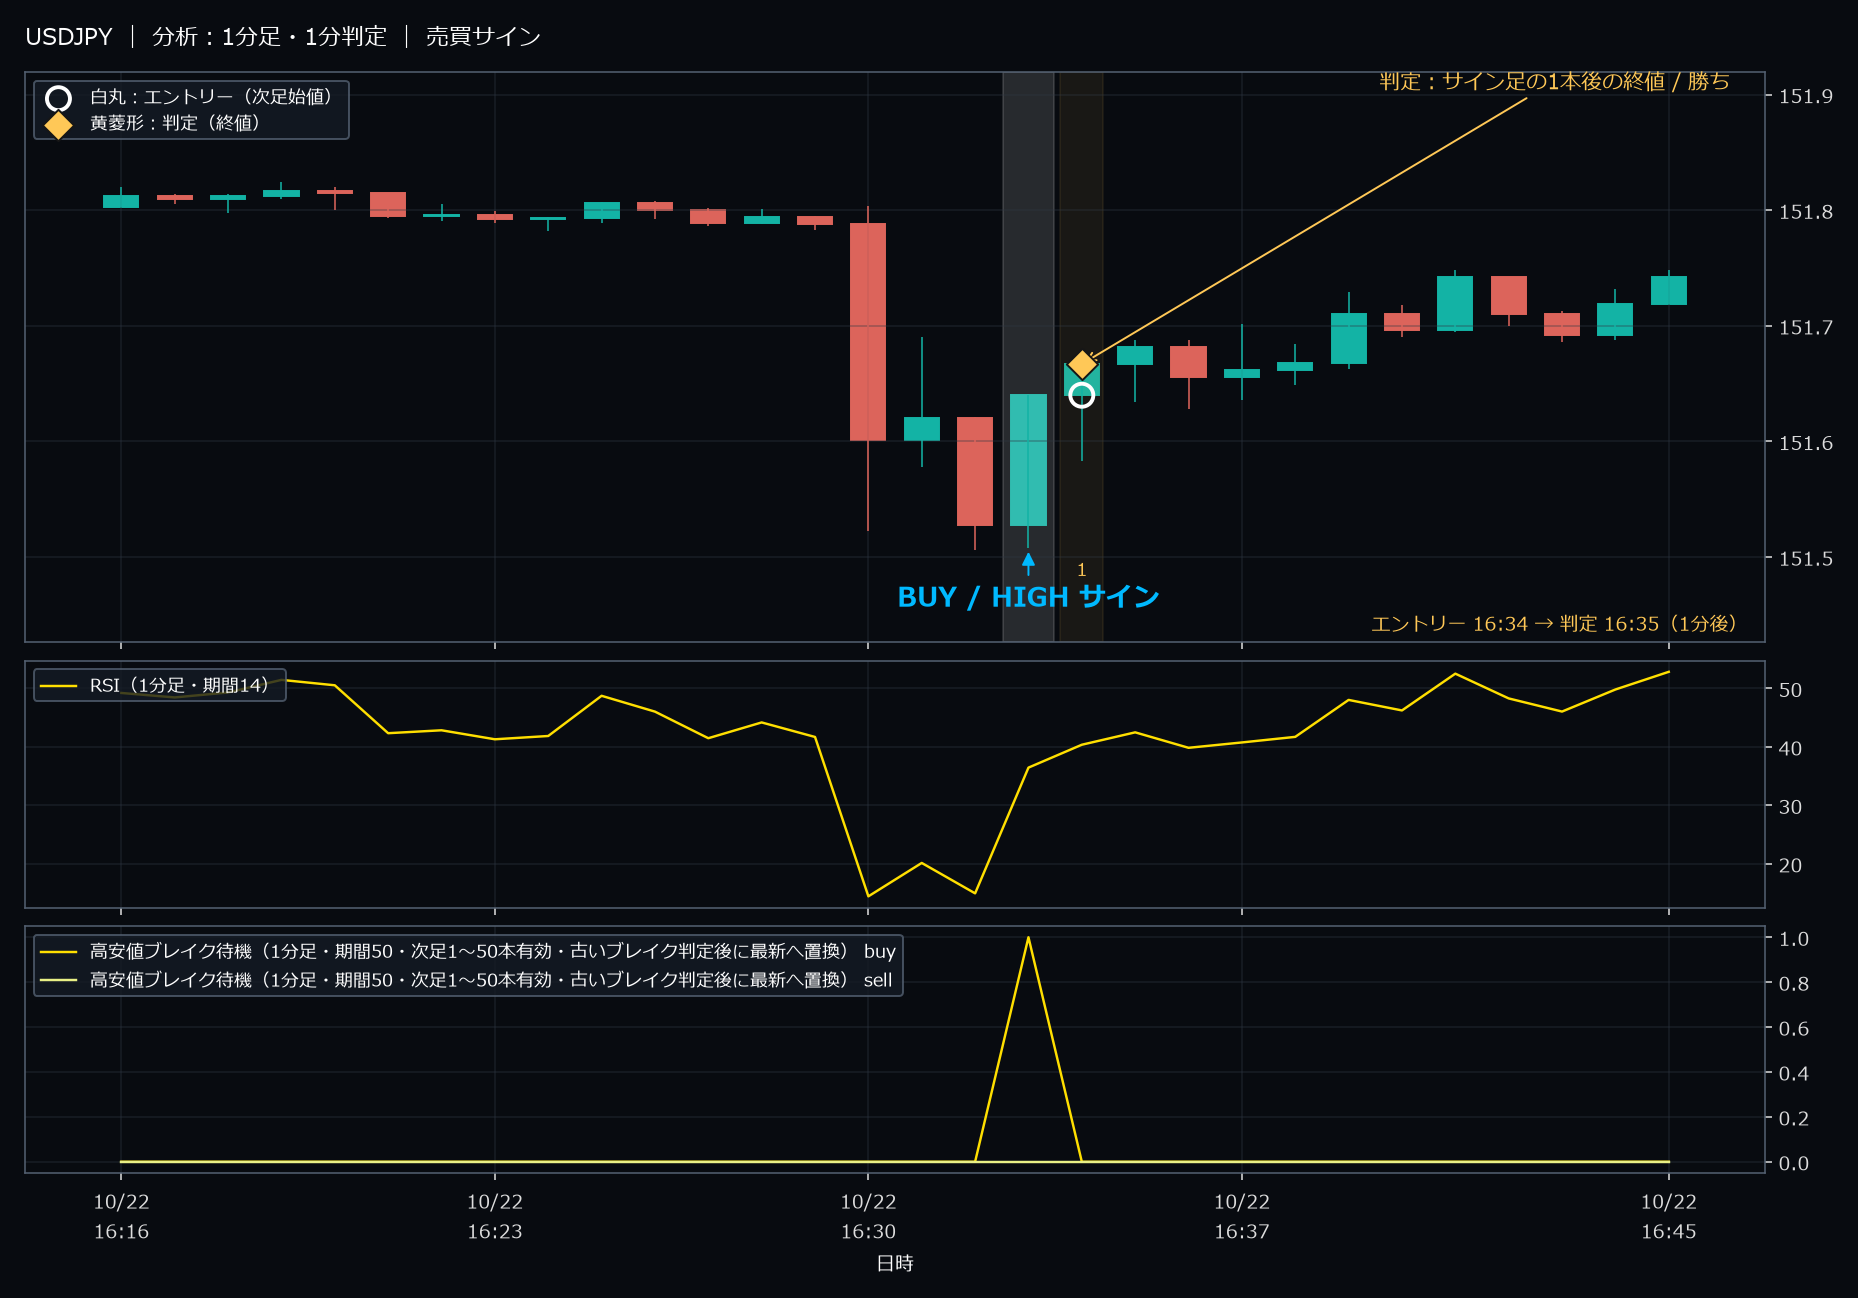Click the blue up arrow above the BUY sign
Screen dimensions: 1858x1298
pyautogui.click(x=1028, y=563)
